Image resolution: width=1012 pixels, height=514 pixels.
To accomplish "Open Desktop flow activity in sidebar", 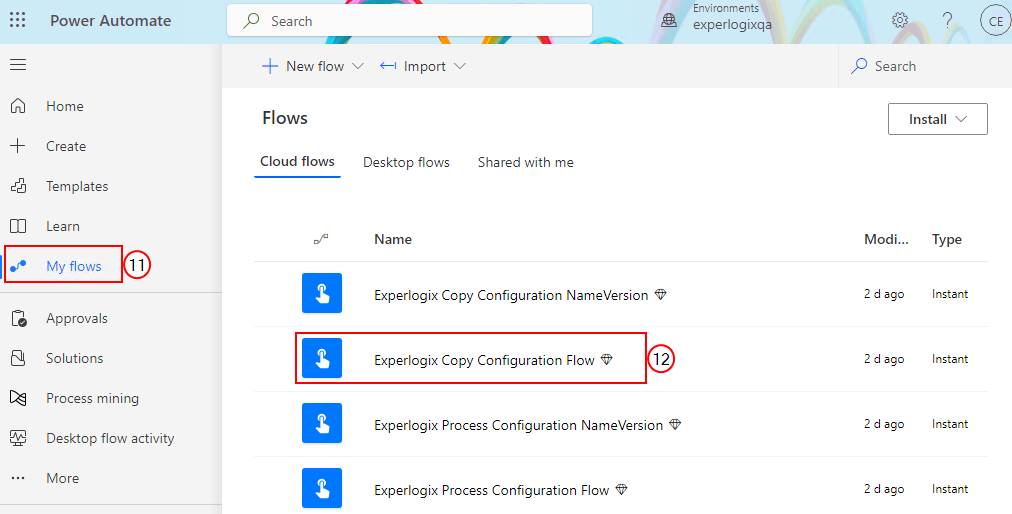I will pos(111,438).
